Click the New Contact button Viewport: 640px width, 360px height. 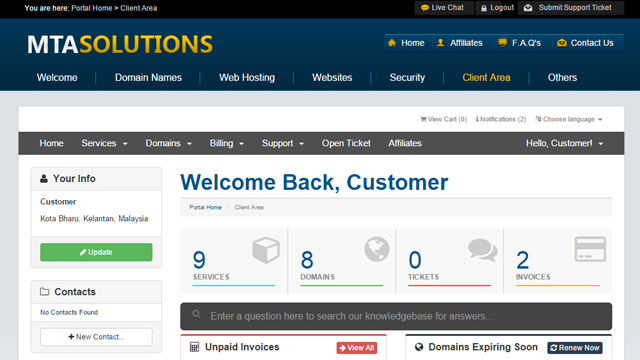(96, 337)
